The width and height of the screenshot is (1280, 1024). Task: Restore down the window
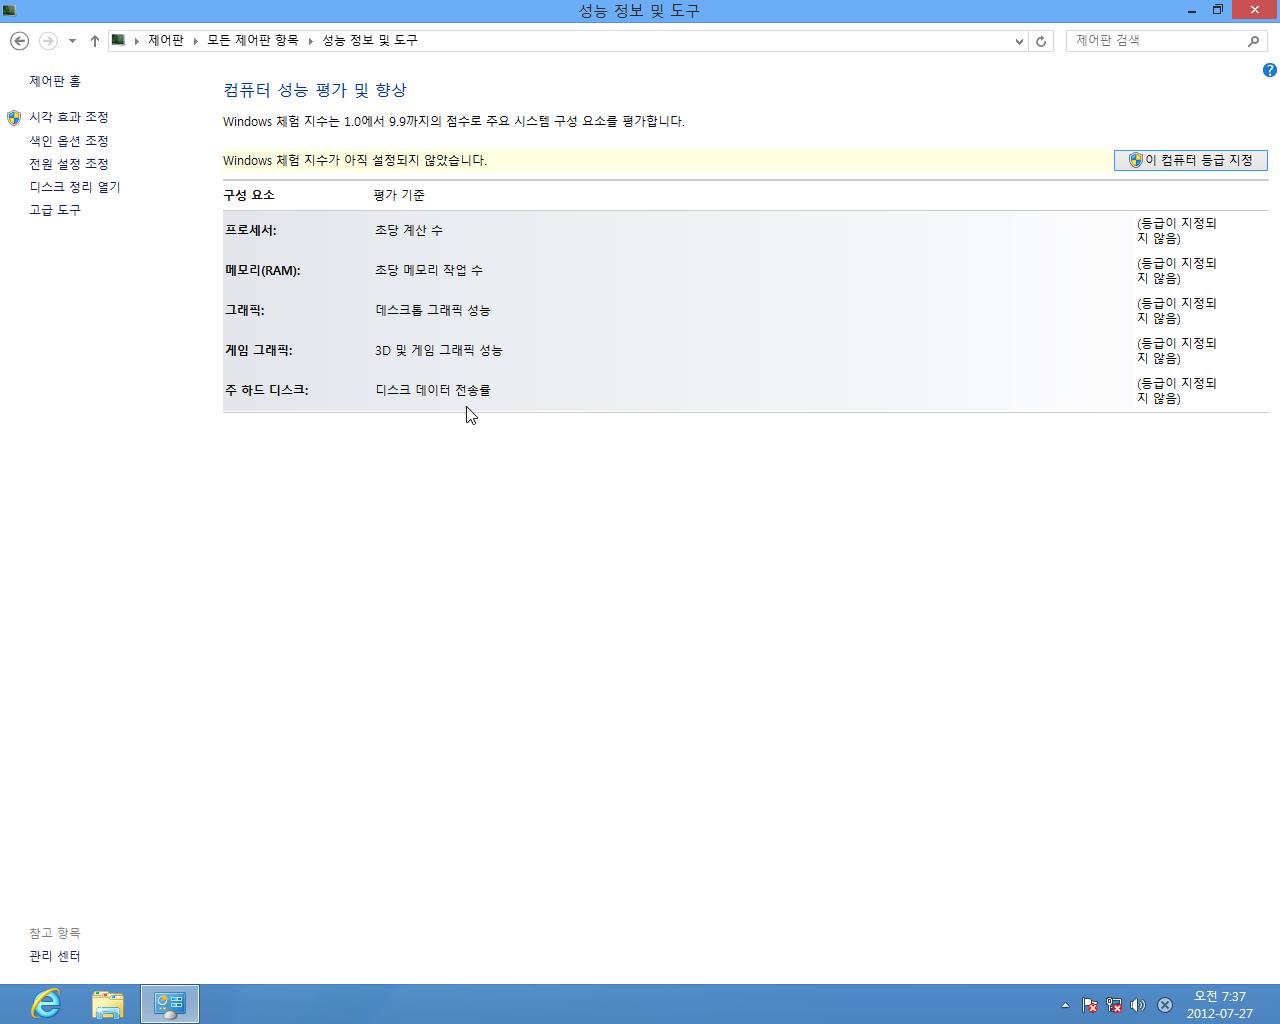[x=1218, y=10]
